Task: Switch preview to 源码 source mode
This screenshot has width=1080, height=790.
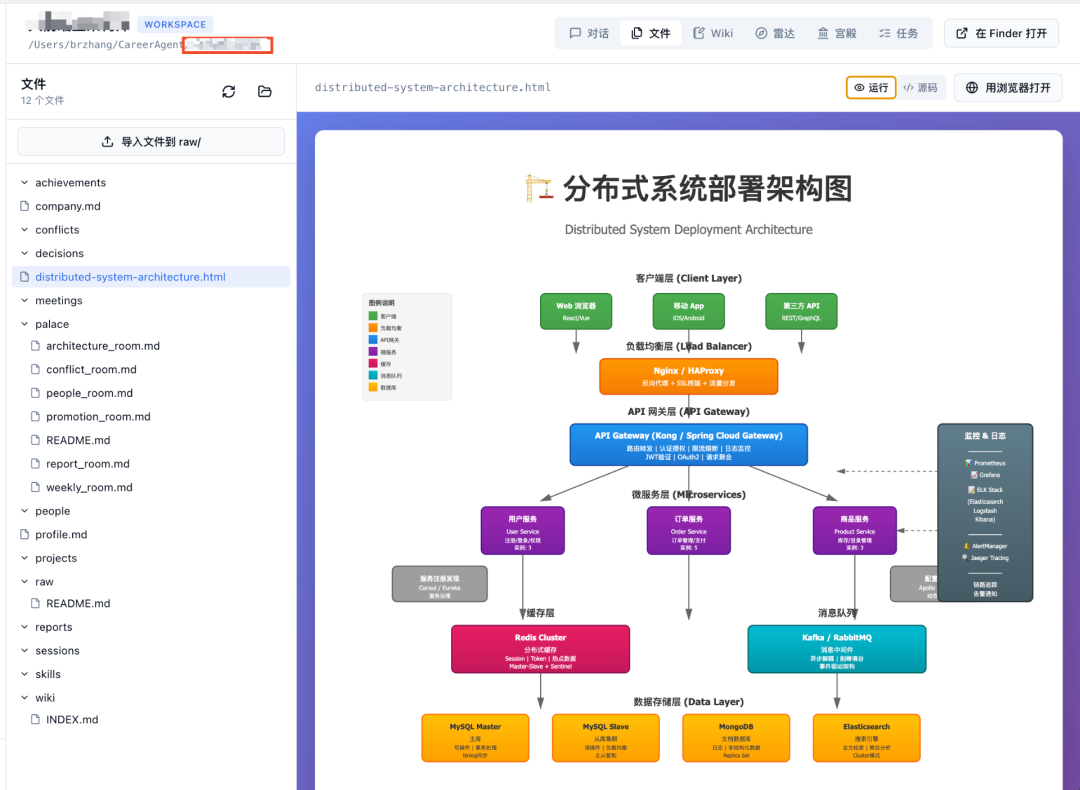Action: (x=920, y=87)
